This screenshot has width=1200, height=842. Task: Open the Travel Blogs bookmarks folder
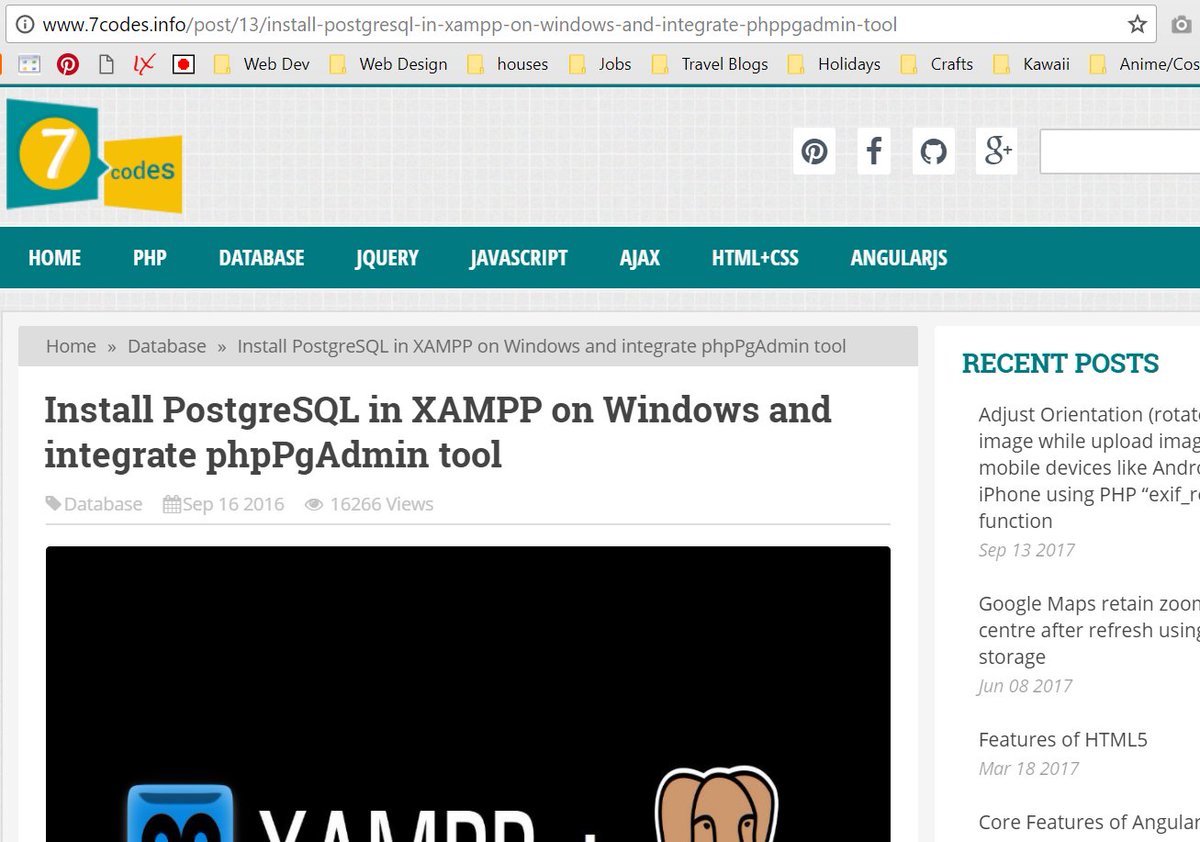point(710,64)
